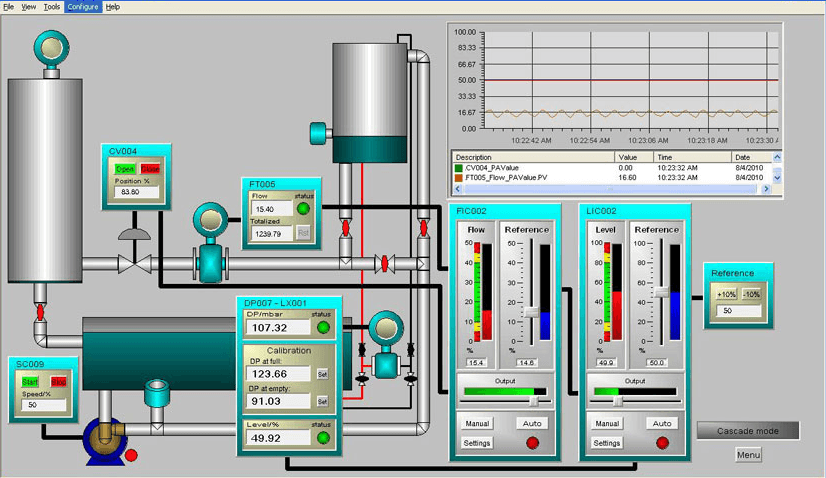This screenshot has height=478, width=826.
Task: Click the Cascade mode button
Action: pyautogui.click(x=748, y=431)
